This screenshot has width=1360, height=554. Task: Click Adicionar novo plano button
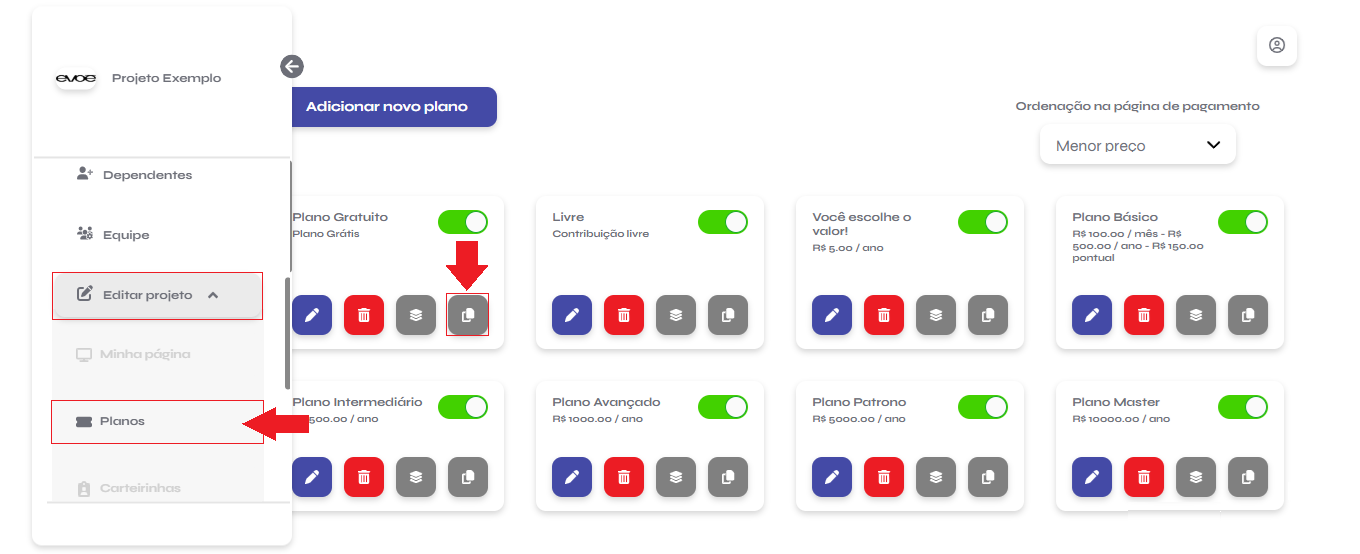click(x=387, y=107)
